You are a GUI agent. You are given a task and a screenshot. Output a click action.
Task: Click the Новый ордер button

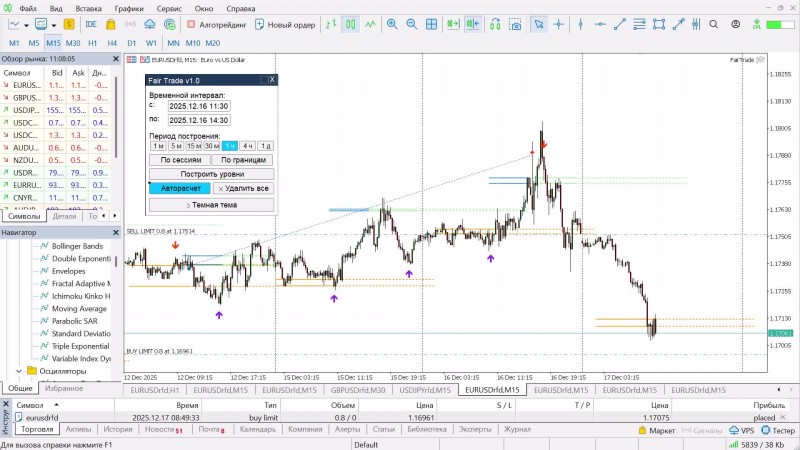(x=285, y=24)
